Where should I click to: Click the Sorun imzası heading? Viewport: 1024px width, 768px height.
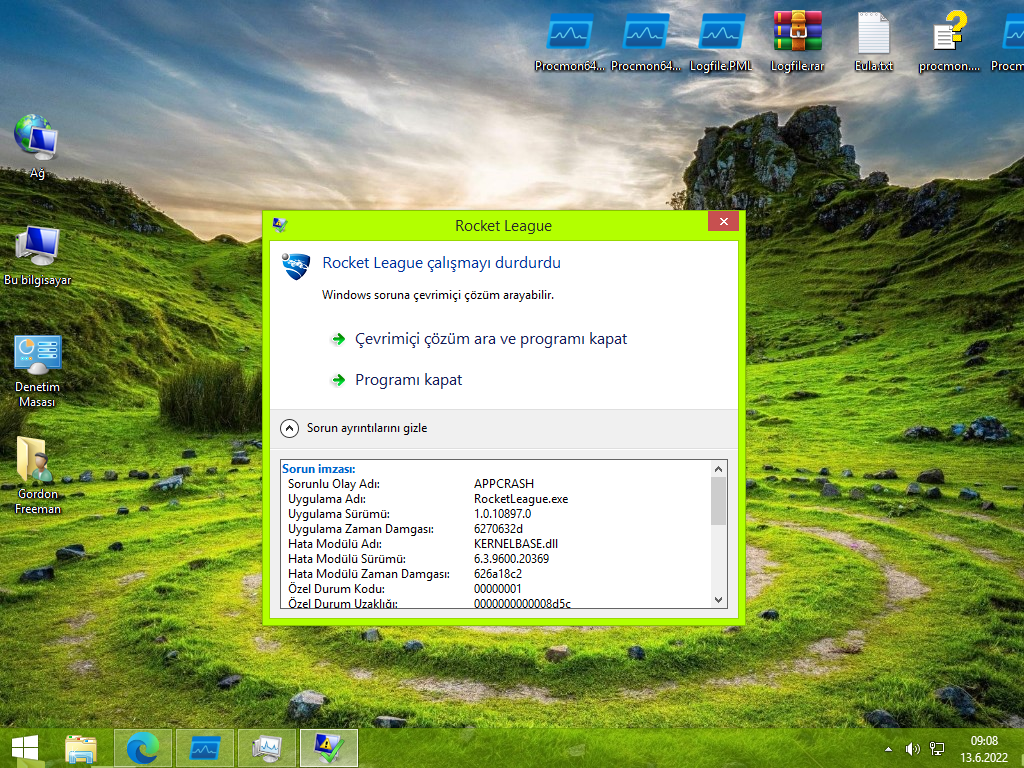(319, 469)
